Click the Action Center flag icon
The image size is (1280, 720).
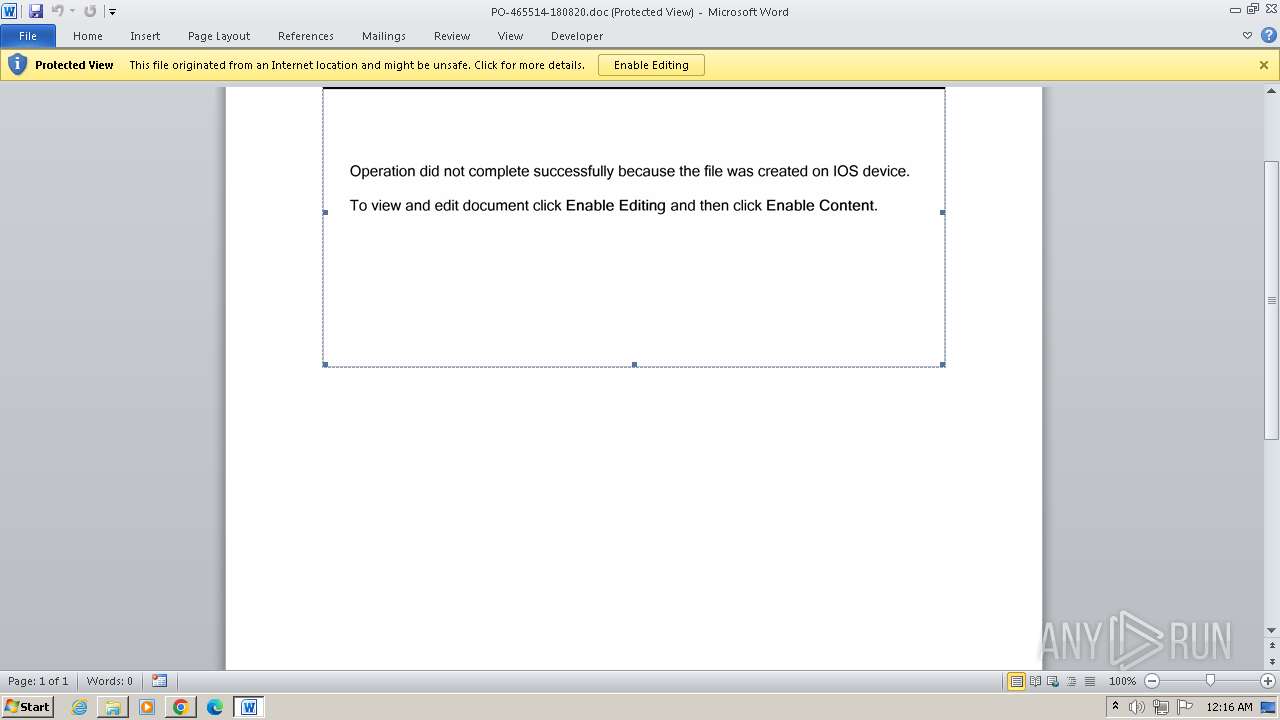(1186, 707)
